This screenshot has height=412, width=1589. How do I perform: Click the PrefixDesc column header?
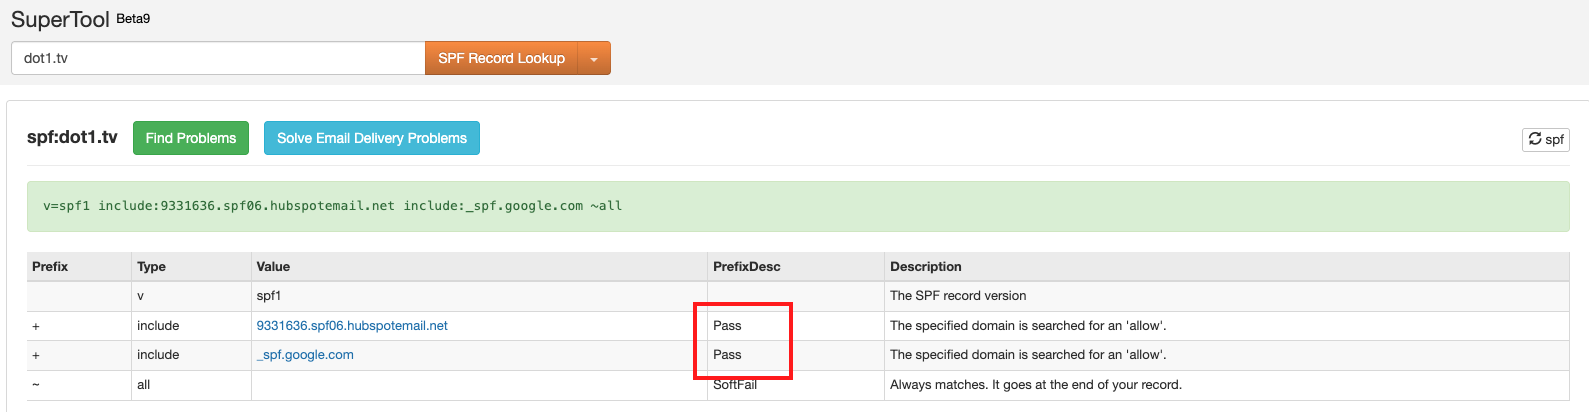click(746, 267)
